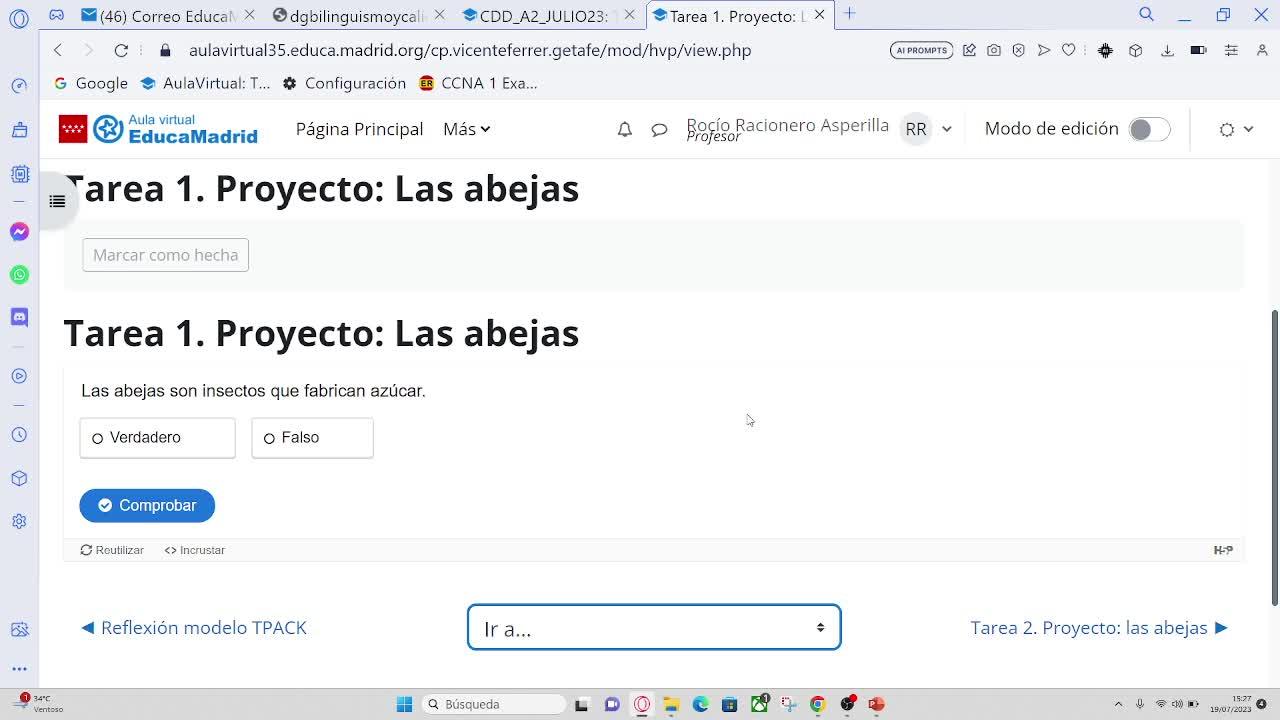Viewport: 1280px width, 720px height.
Task: Go to Página Principal
Action: click(x=360, y=129)
